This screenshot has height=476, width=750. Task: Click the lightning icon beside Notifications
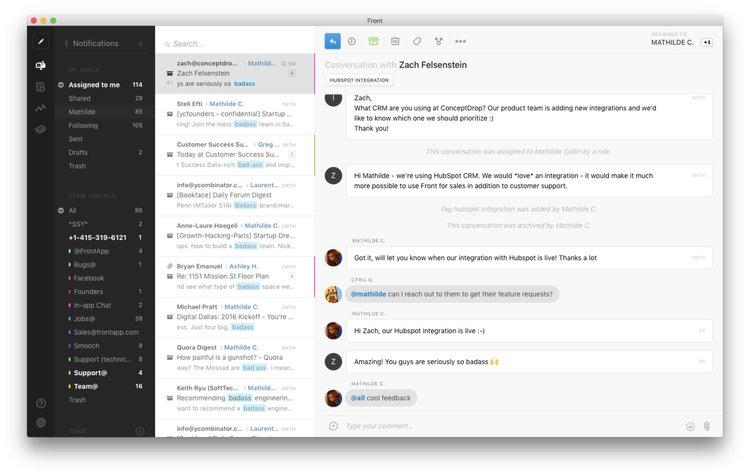pos(66,44)
